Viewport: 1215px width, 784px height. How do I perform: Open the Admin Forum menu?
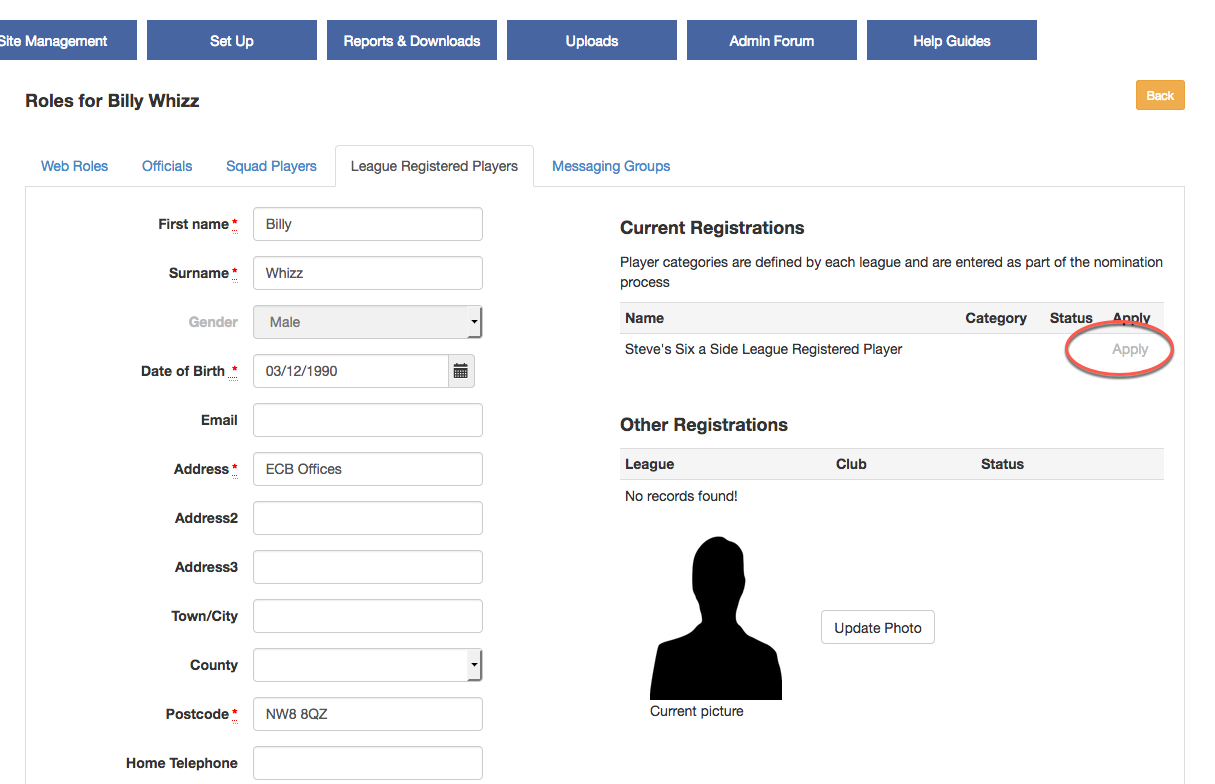point(772,41)
